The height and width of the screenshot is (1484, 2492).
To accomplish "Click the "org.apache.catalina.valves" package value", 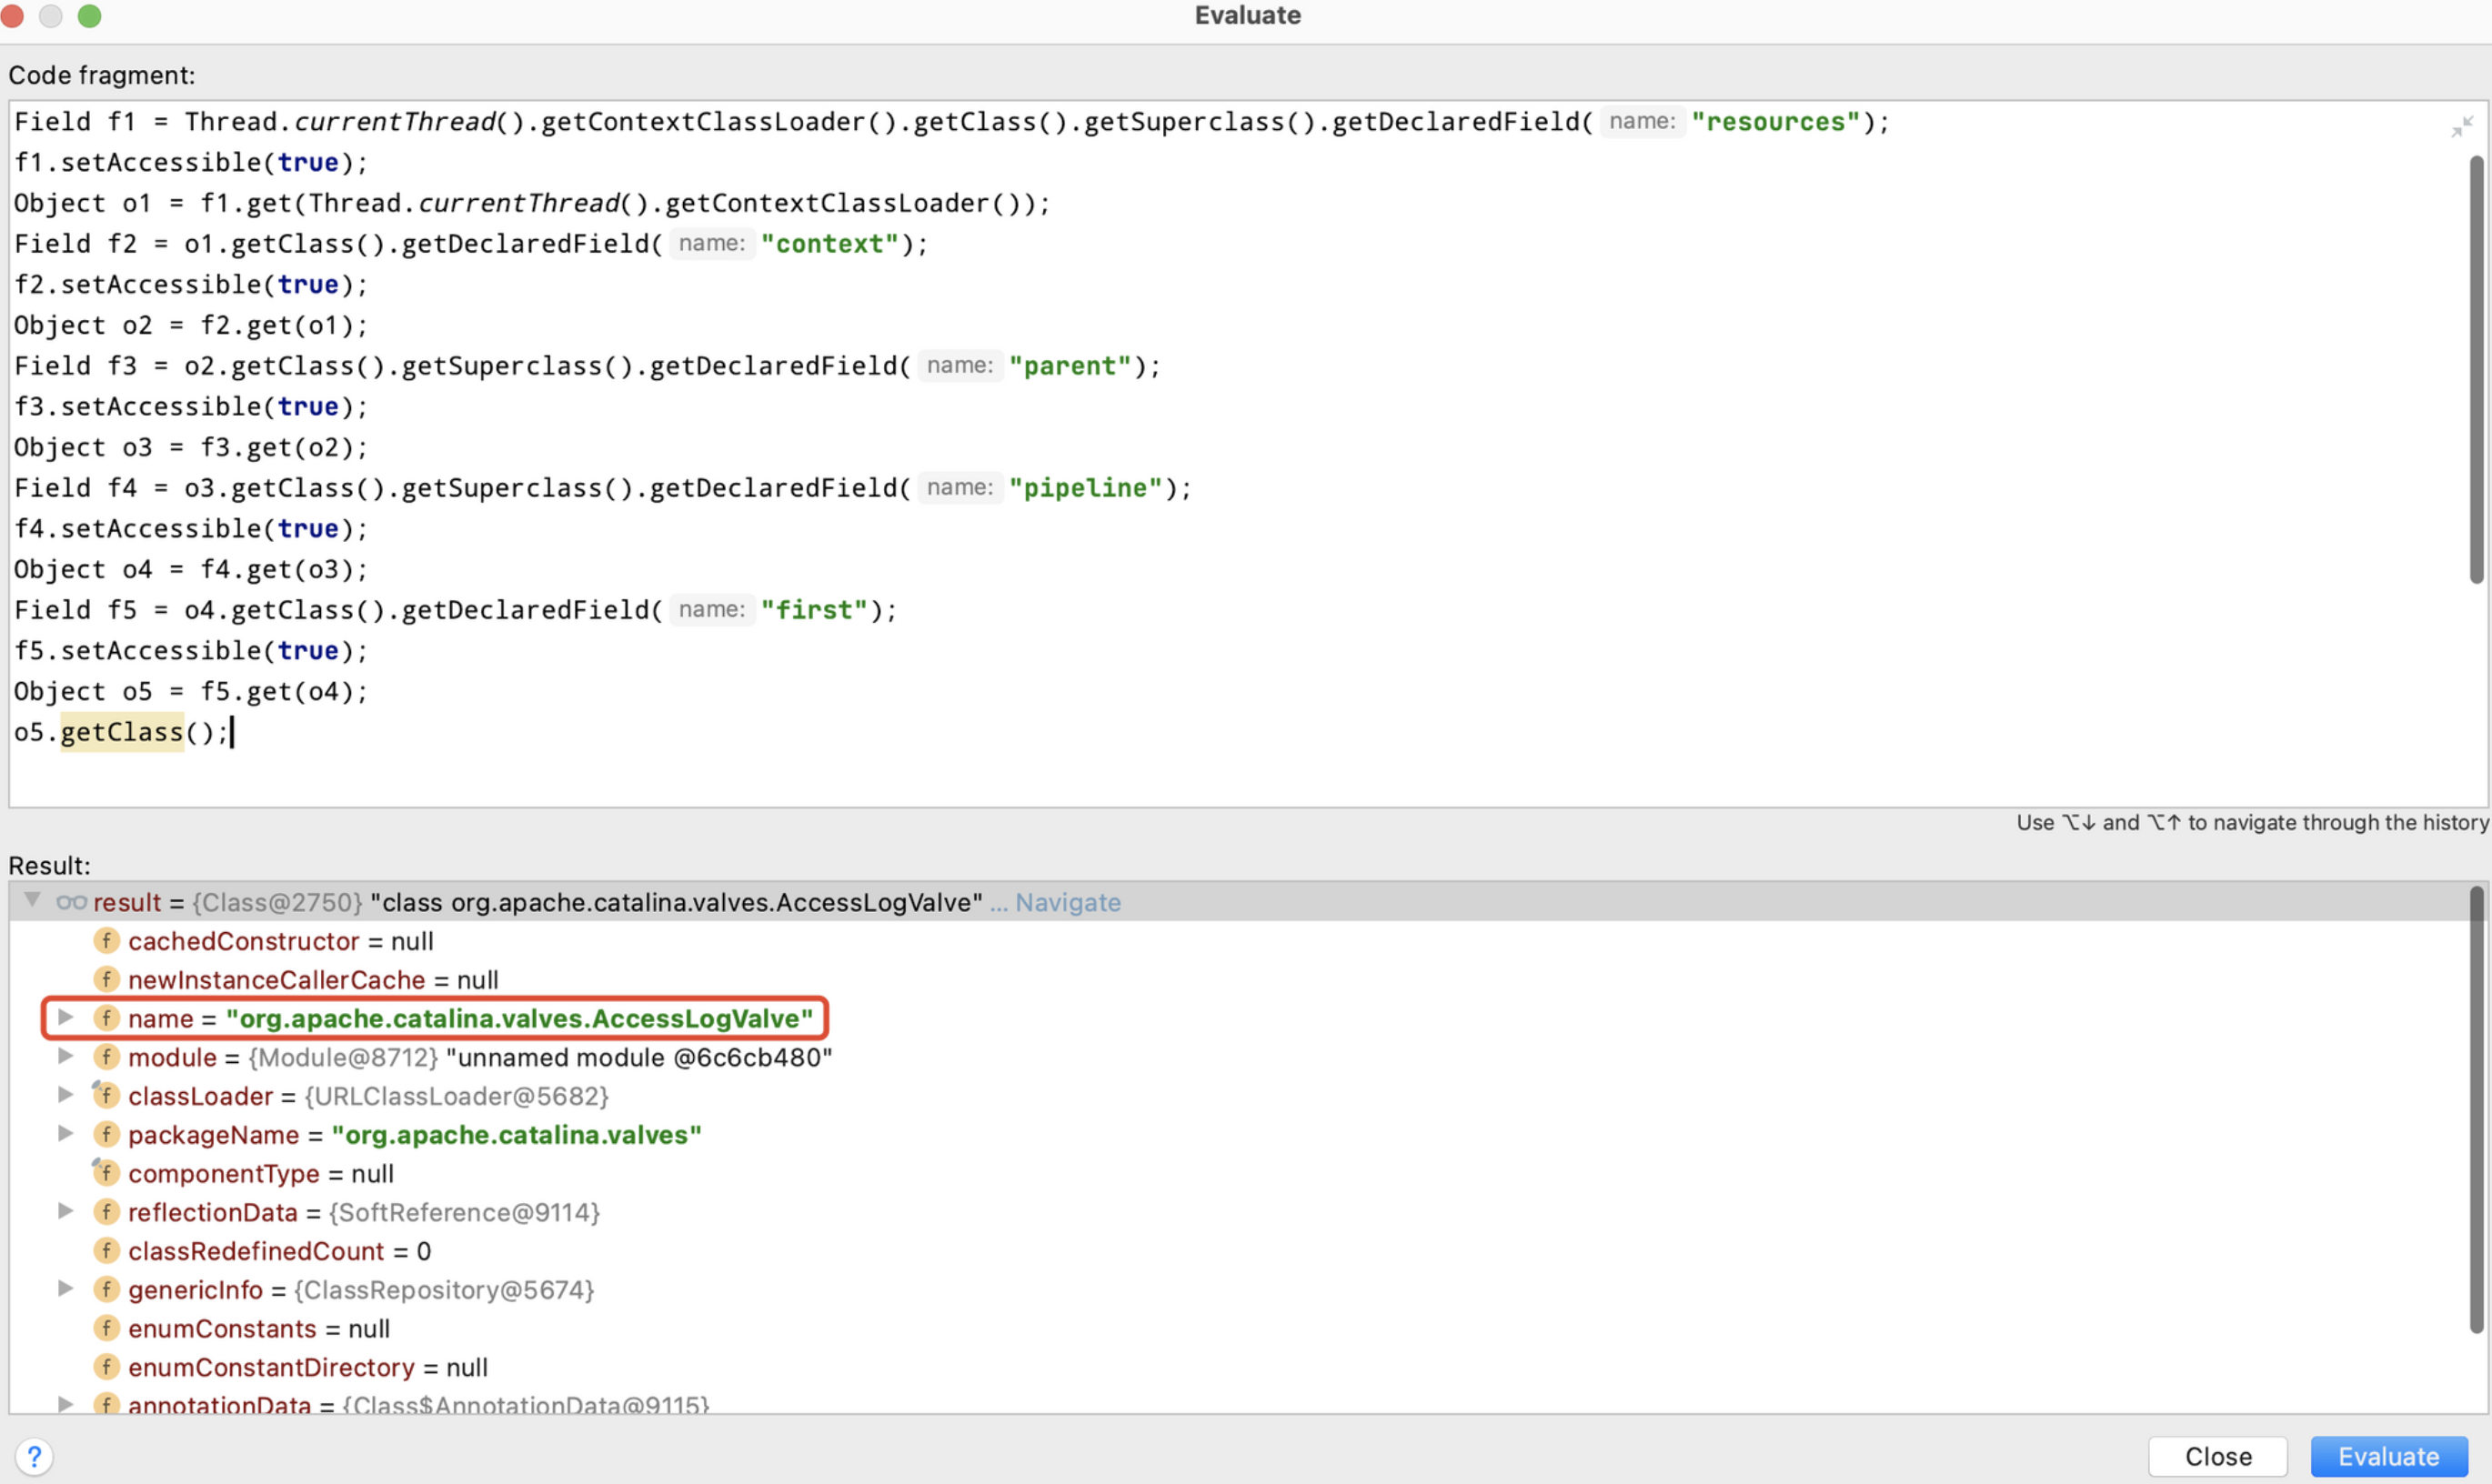I will click(x=516, y=1134).
